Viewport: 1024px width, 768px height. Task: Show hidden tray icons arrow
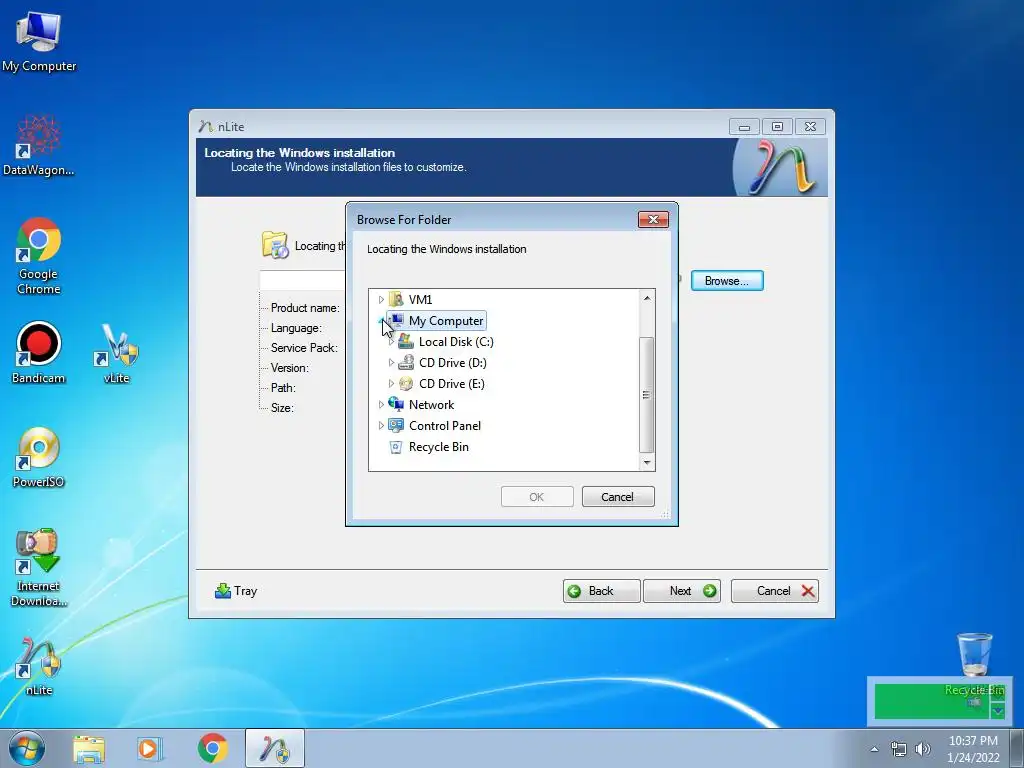(x=874, y=749)
